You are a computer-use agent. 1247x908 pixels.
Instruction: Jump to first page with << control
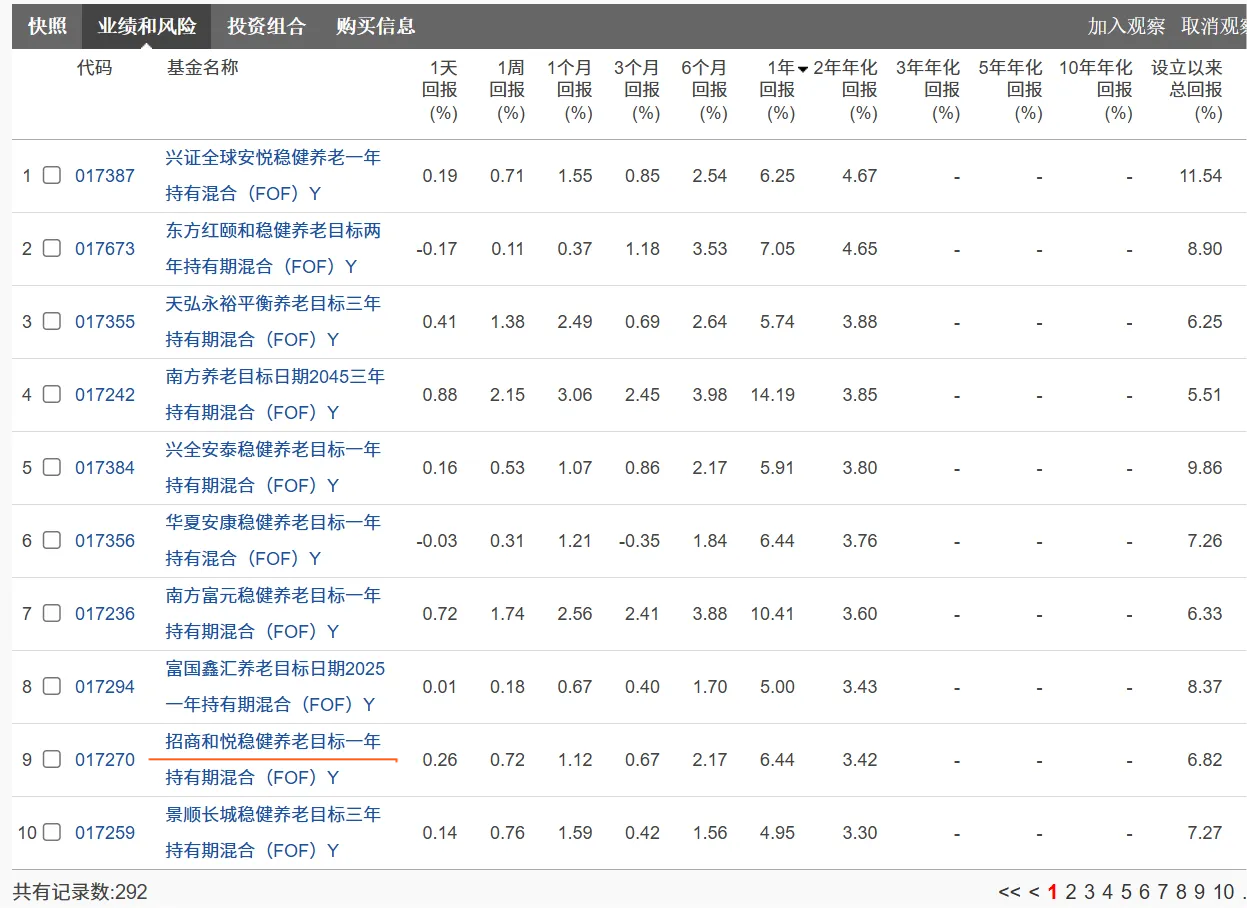pyautogui.click(x=1009, y=892)
